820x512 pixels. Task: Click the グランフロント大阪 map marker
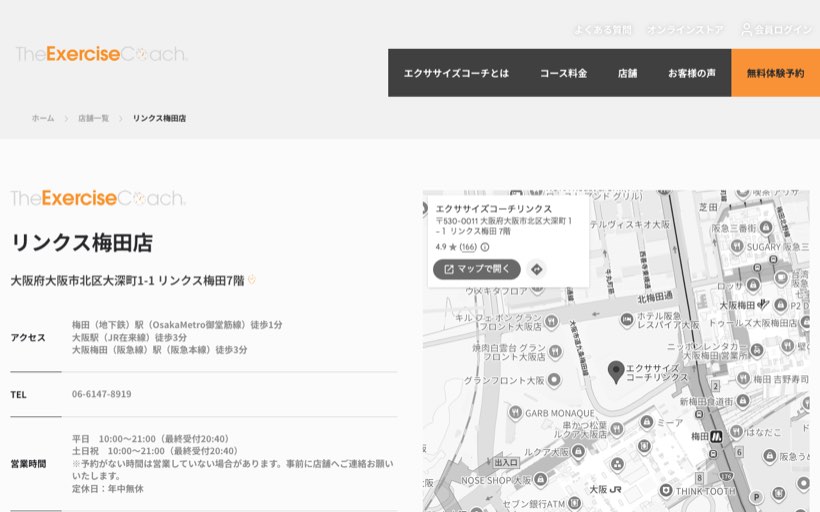(x=554, y=380)
